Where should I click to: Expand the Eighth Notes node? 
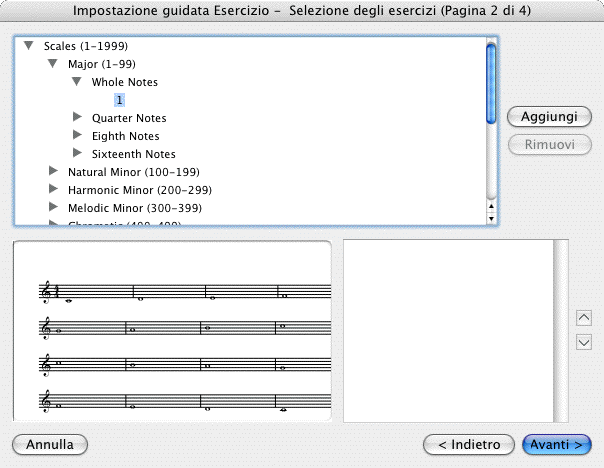(x=77, y=136)
